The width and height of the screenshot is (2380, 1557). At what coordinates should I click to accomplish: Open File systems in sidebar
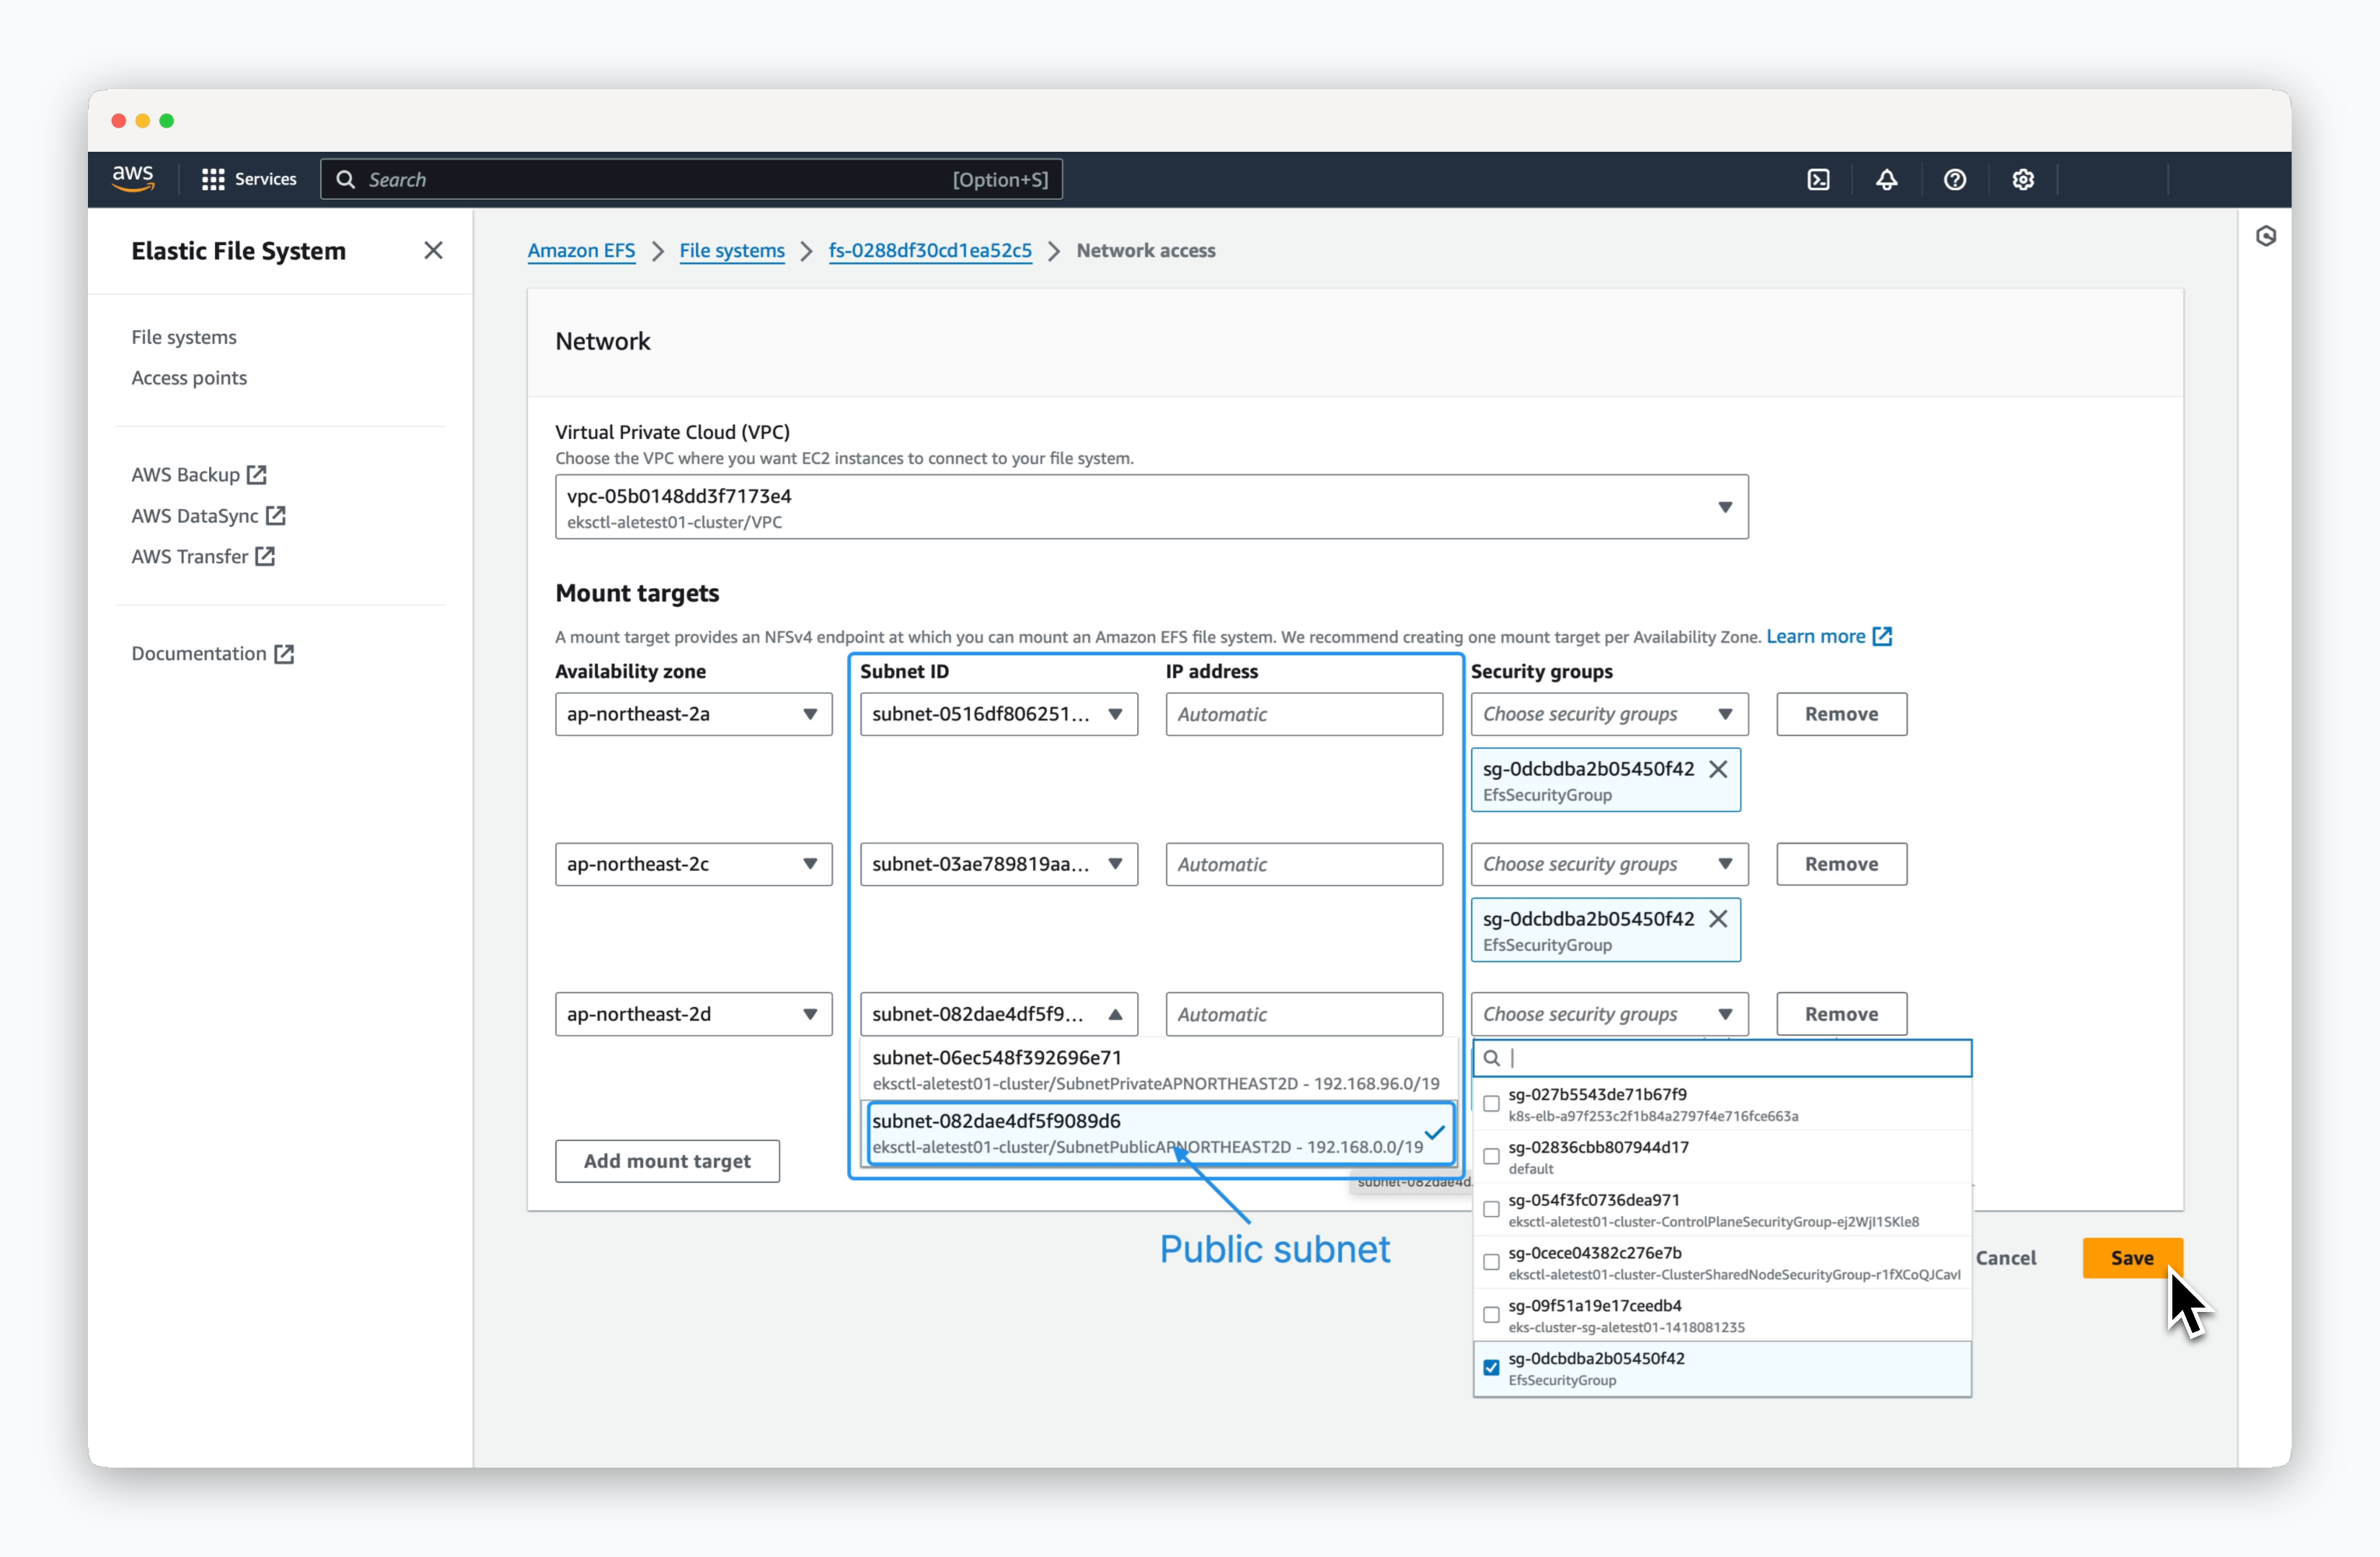tap(184, 337)
